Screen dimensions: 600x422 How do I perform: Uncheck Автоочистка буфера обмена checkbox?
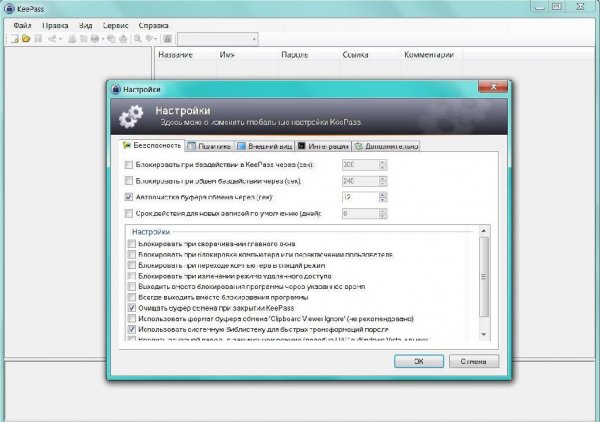[129, 197]
